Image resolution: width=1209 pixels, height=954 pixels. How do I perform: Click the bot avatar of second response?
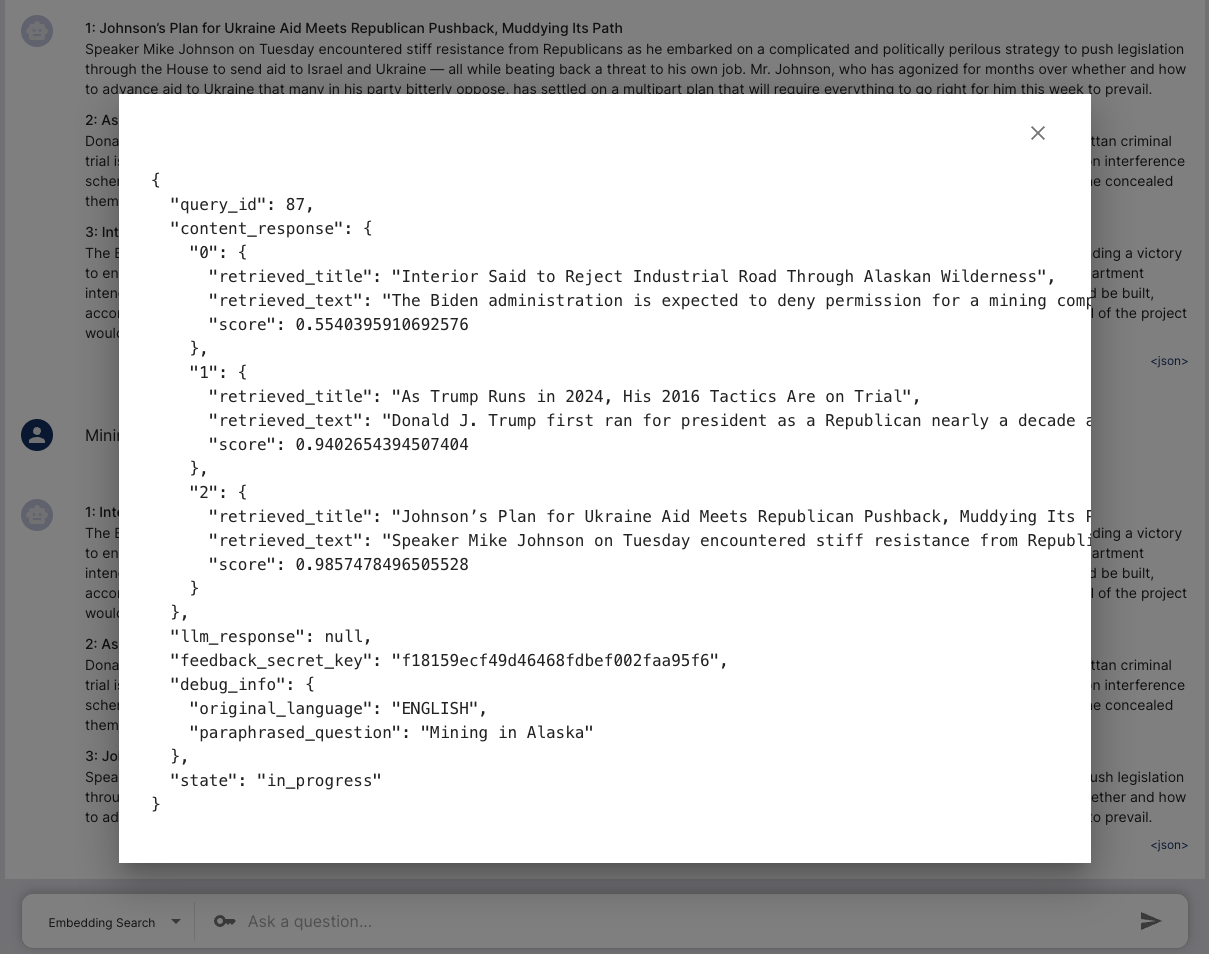coord(37,515)
